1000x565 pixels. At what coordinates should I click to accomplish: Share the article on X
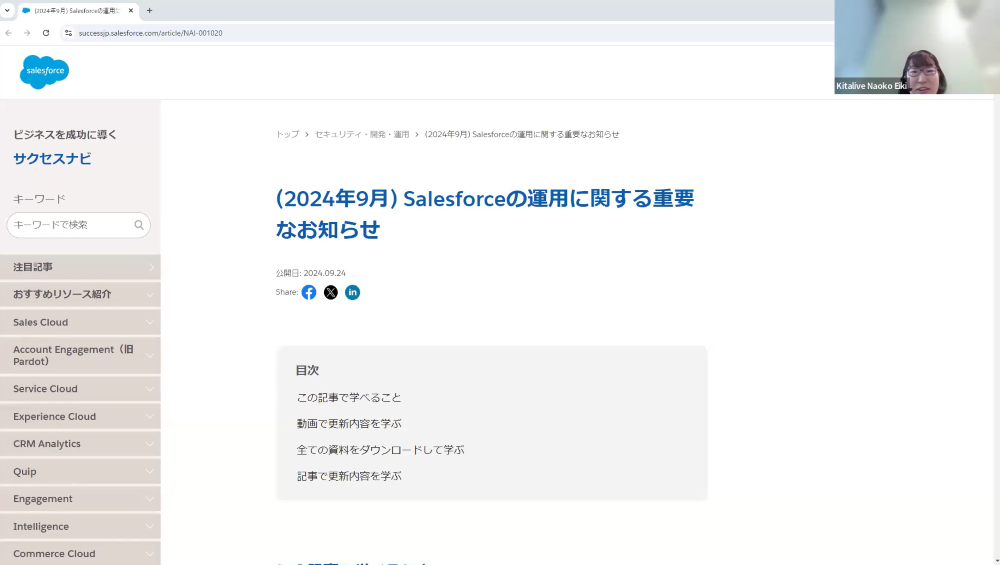tap(330, 293)
